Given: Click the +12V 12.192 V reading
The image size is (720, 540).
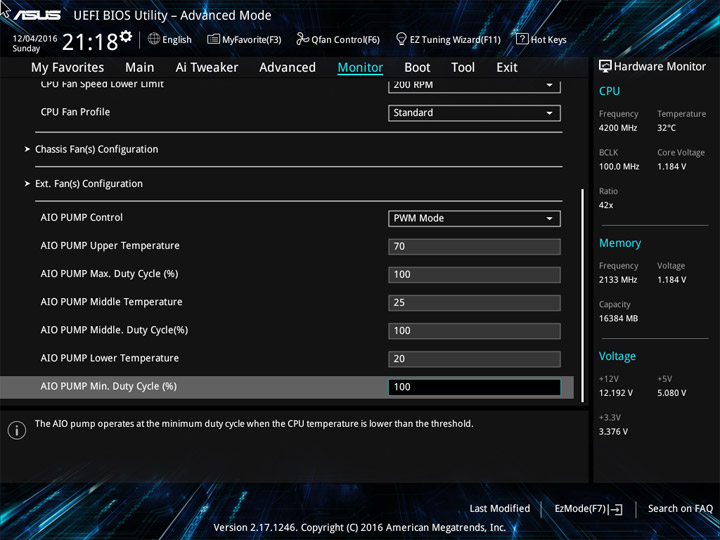Looking at the screenshot, I should [616, 393].
